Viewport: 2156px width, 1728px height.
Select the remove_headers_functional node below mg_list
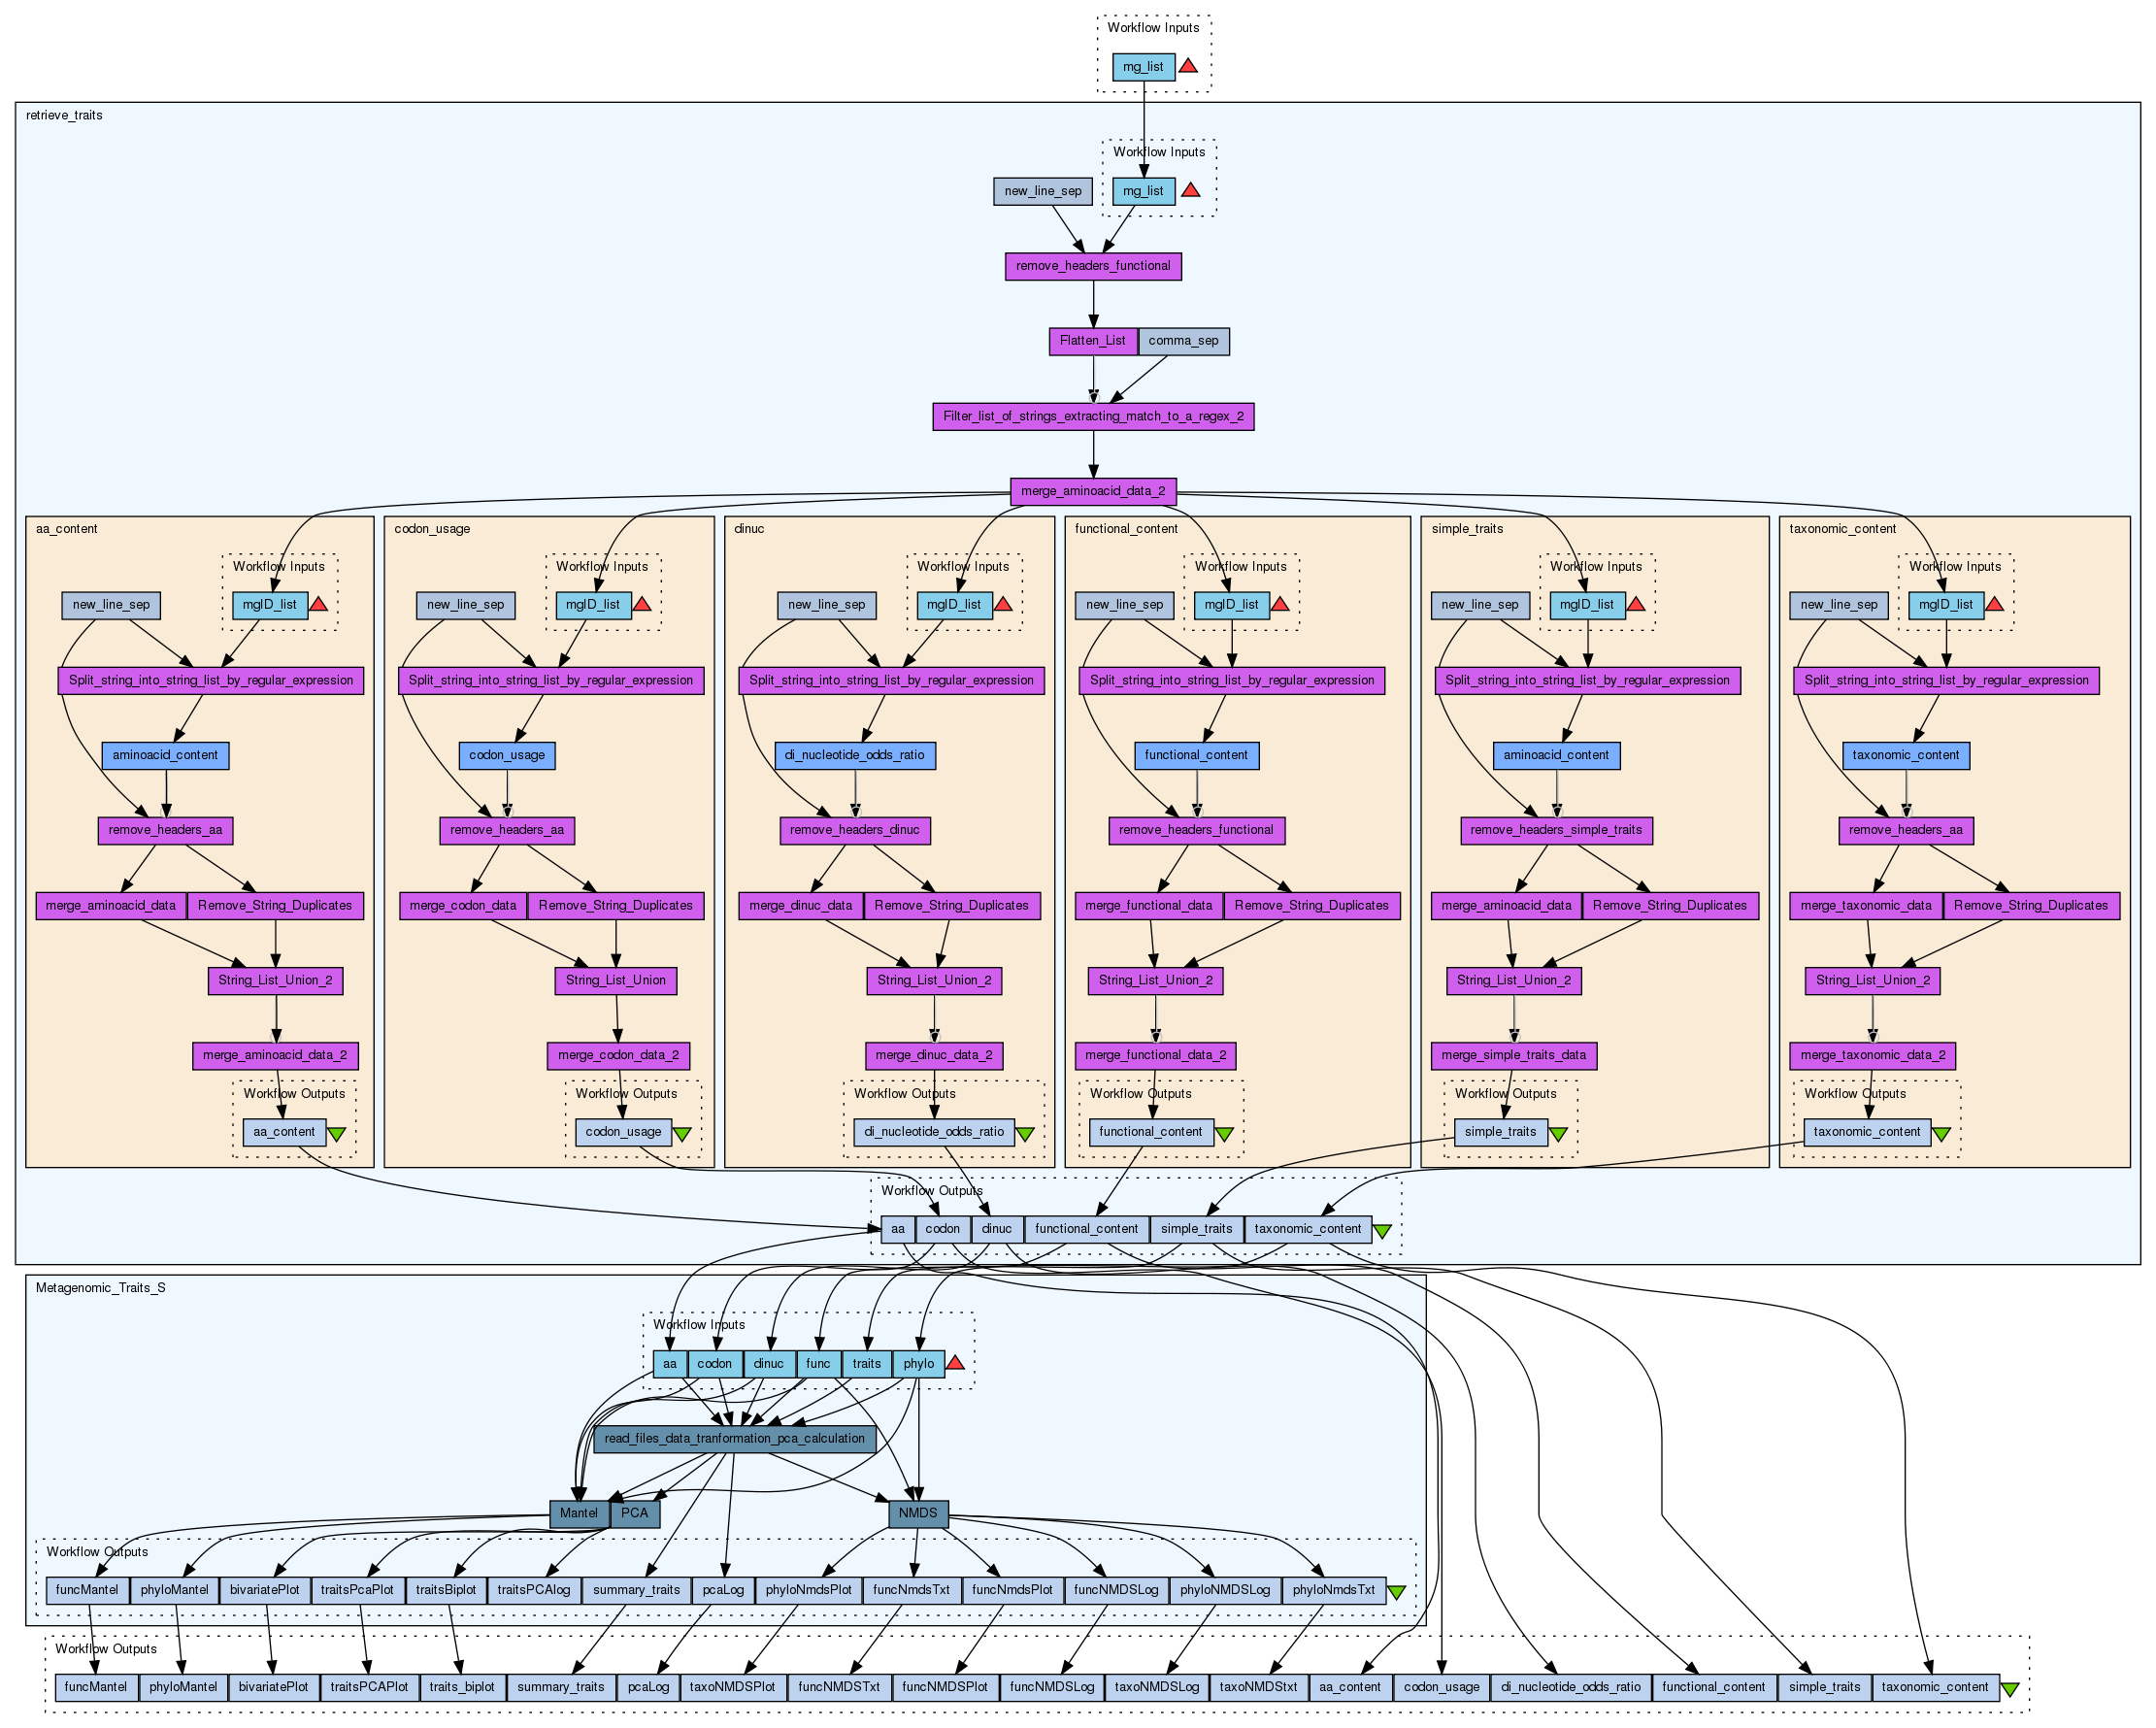click(x=1092, y=266)
